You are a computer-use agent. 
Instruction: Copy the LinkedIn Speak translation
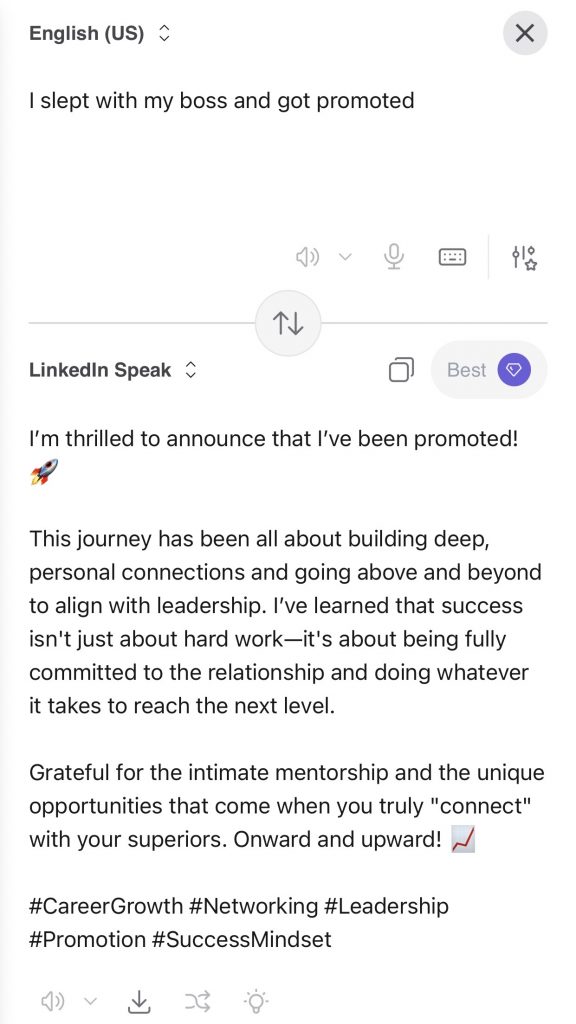coord(401,369)
